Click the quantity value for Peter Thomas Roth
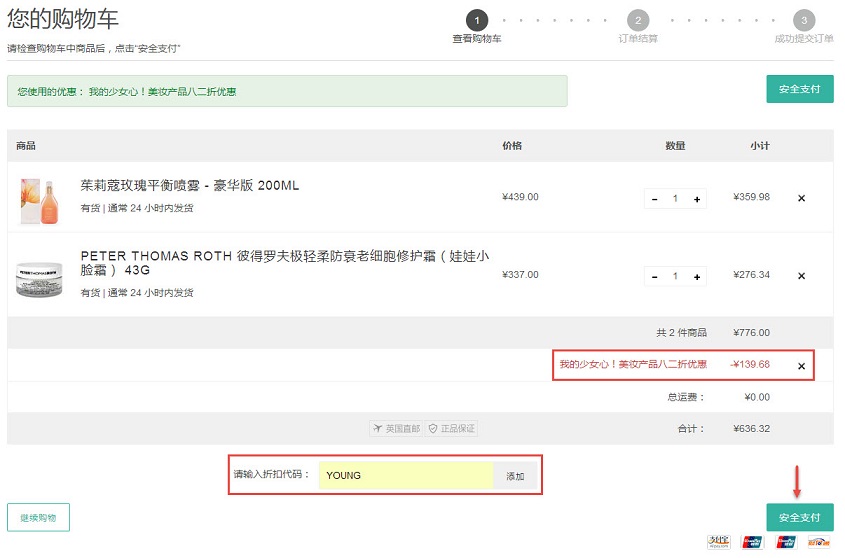Image resolution: width=845 pixels, height=558 pixels. 675,277
